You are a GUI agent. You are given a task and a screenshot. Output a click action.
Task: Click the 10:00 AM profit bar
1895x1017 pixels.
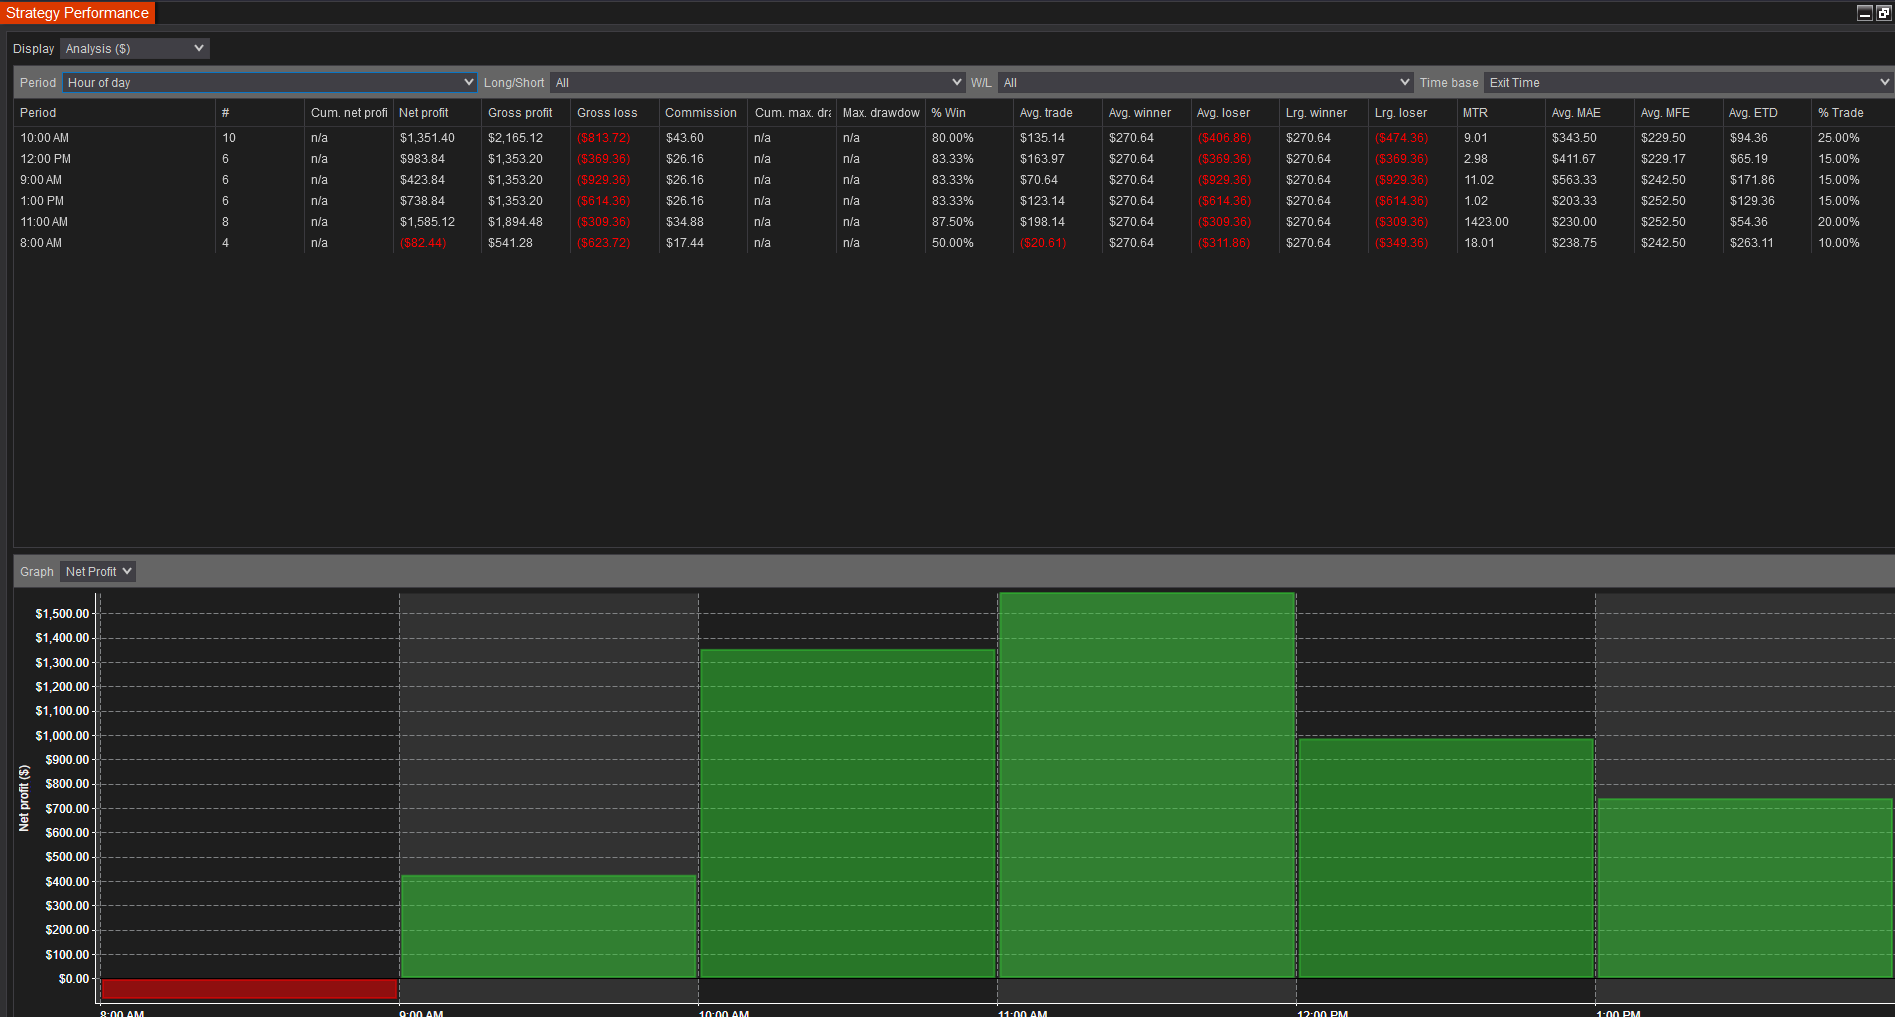848,814
